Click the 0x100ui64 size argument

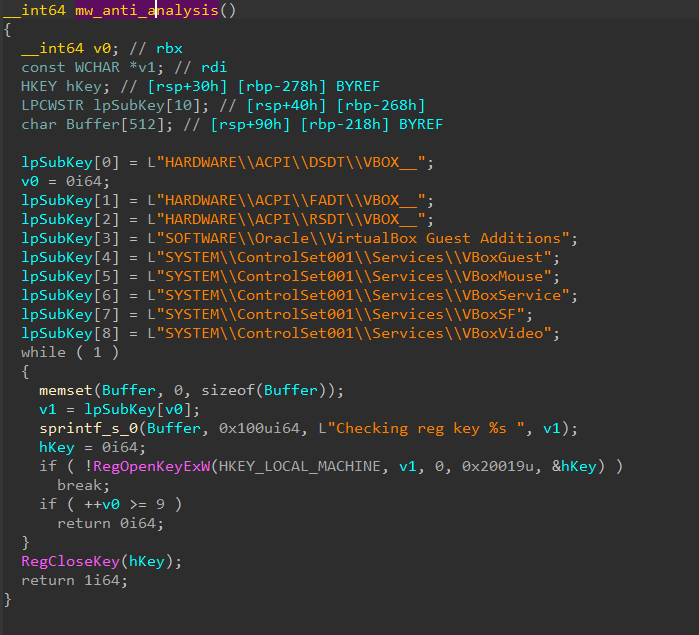pos(259,429)
